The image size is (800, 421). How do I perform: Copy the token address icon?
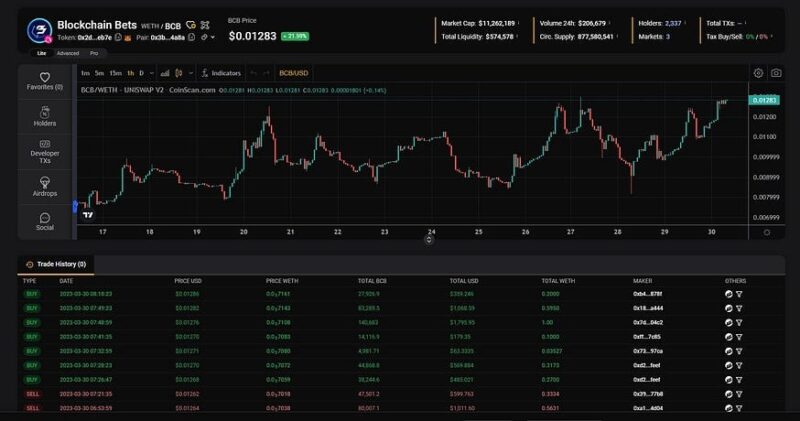118,37
